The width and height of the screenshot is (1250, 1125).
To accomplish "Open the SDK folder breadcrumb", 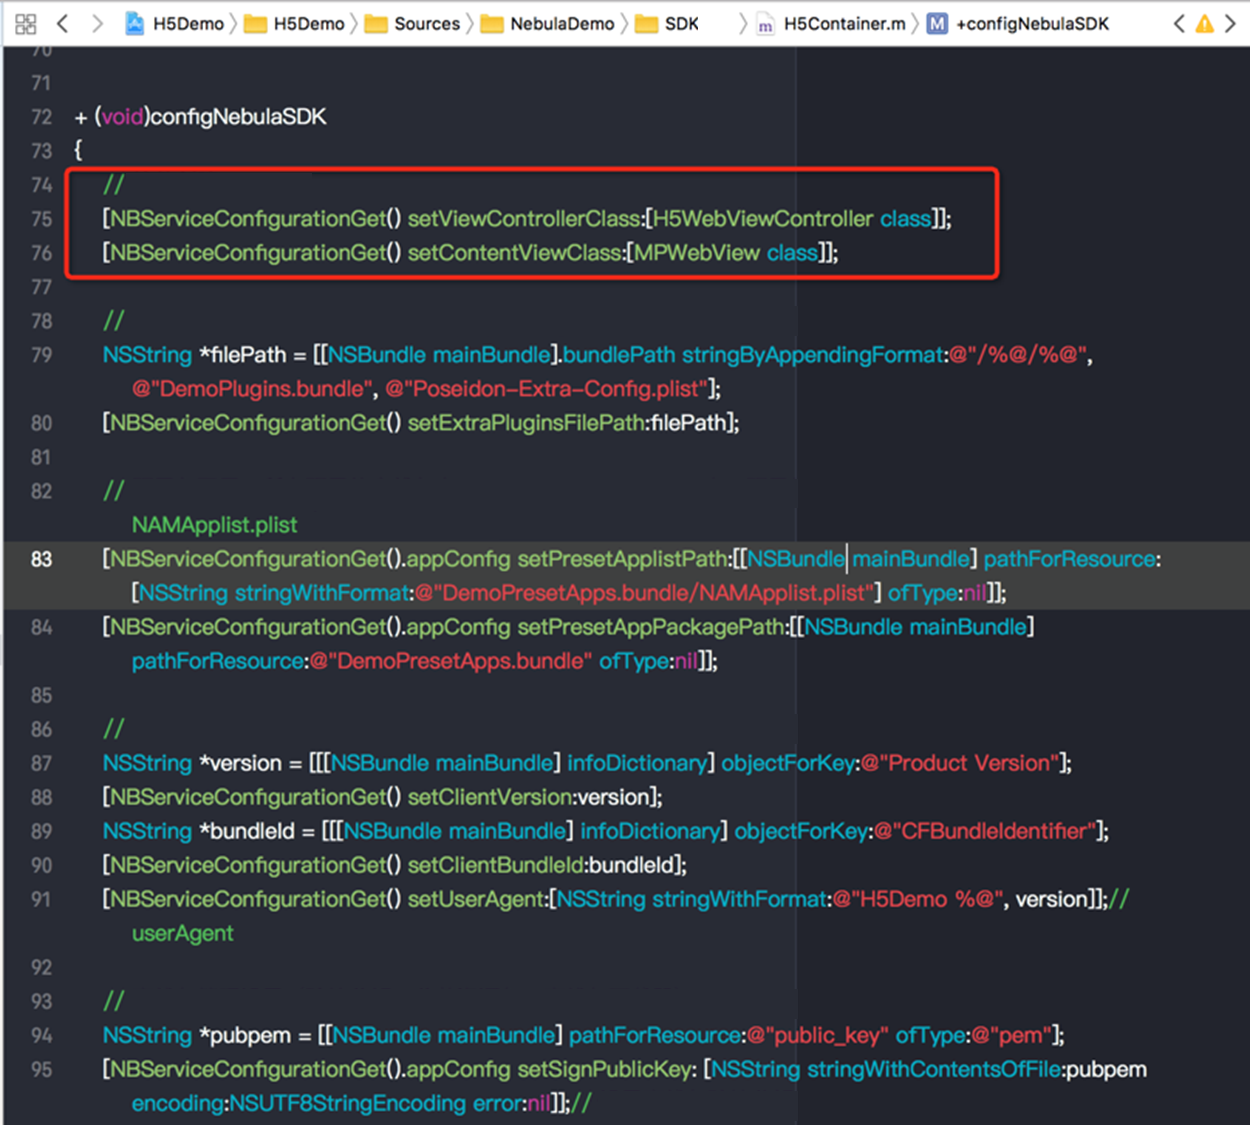I will (x=668, y=23).
